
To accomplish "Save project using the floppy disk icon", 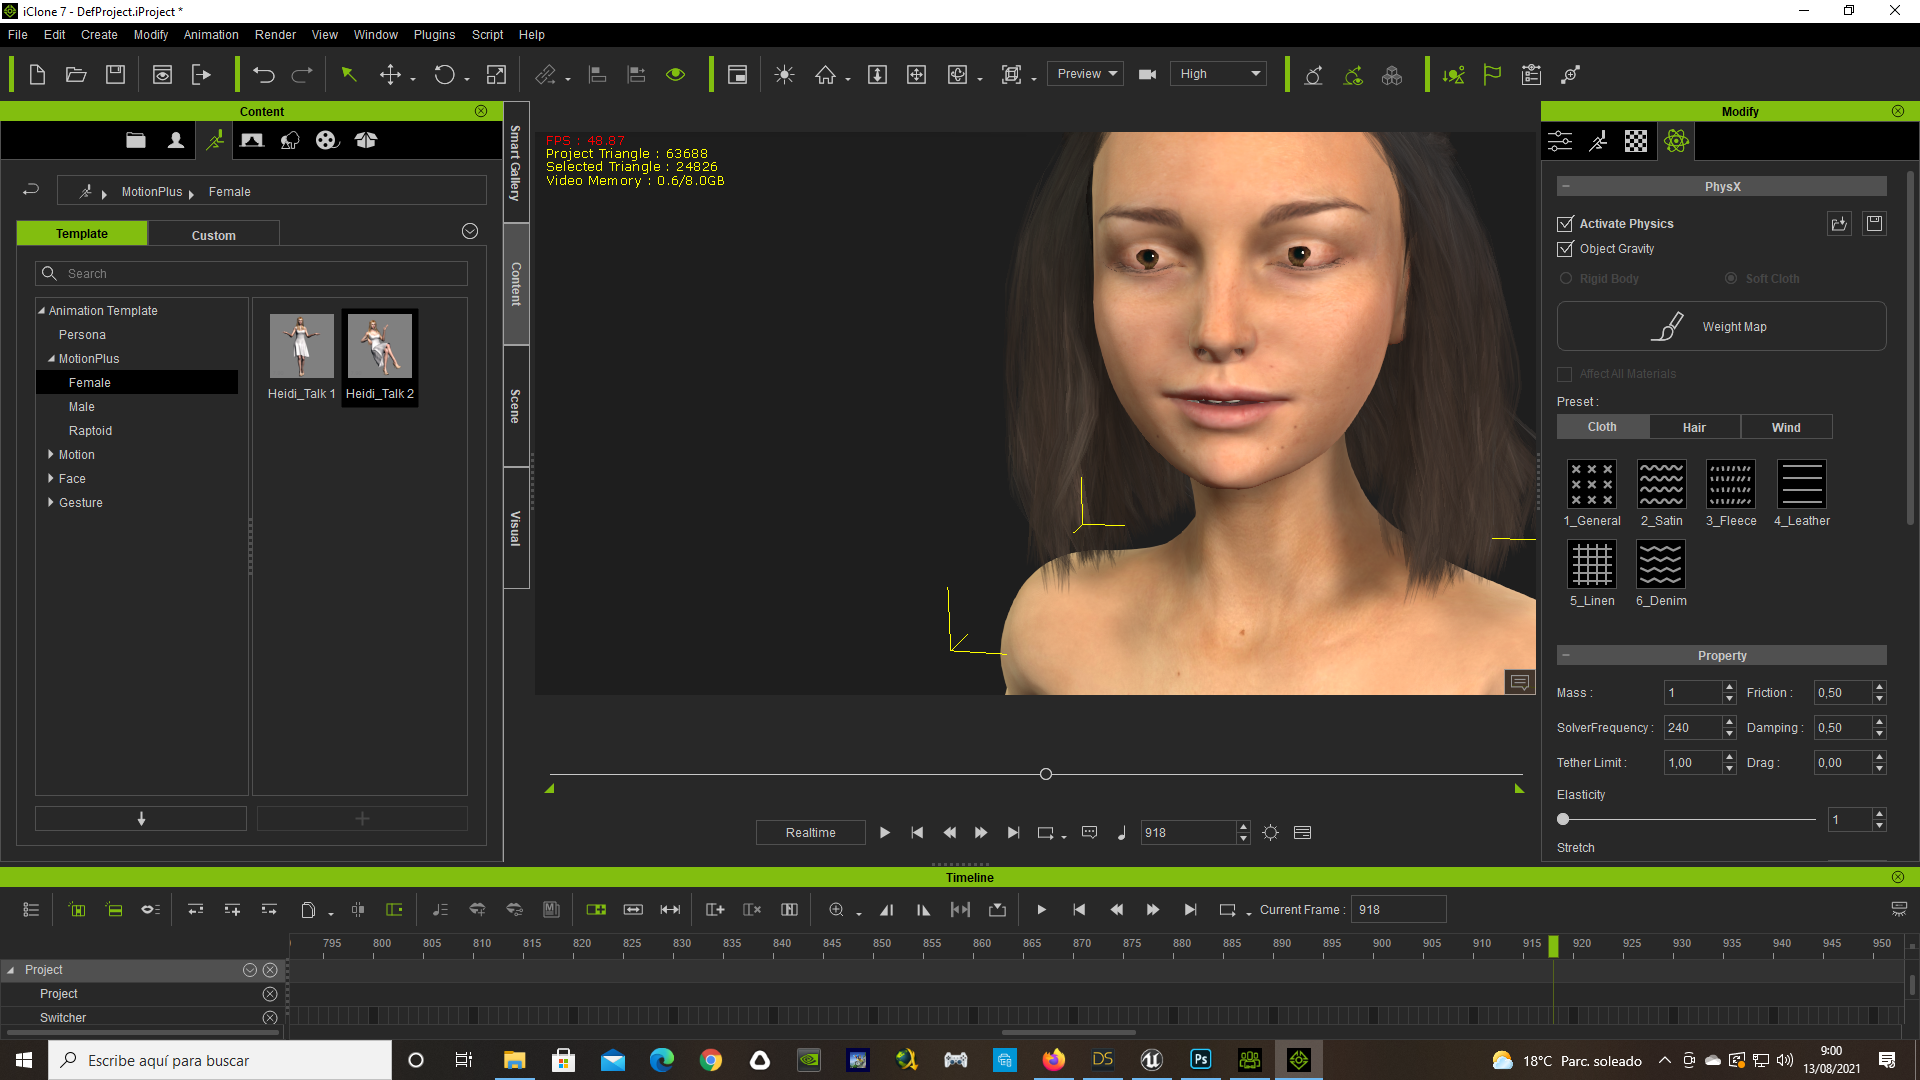I will (x=115, y=74).
